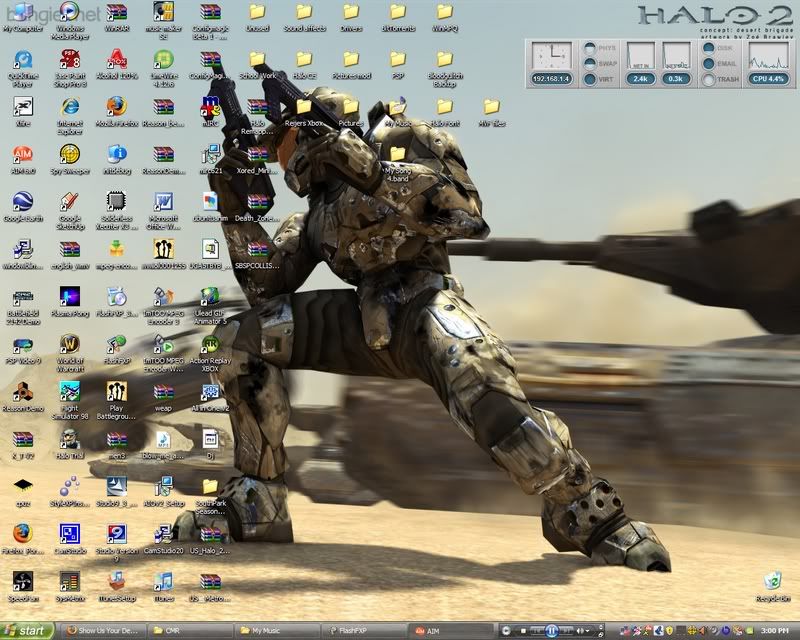Launch the Reason Demo icon
Viewport: 800px width, 640px height.
pos(22,397)
